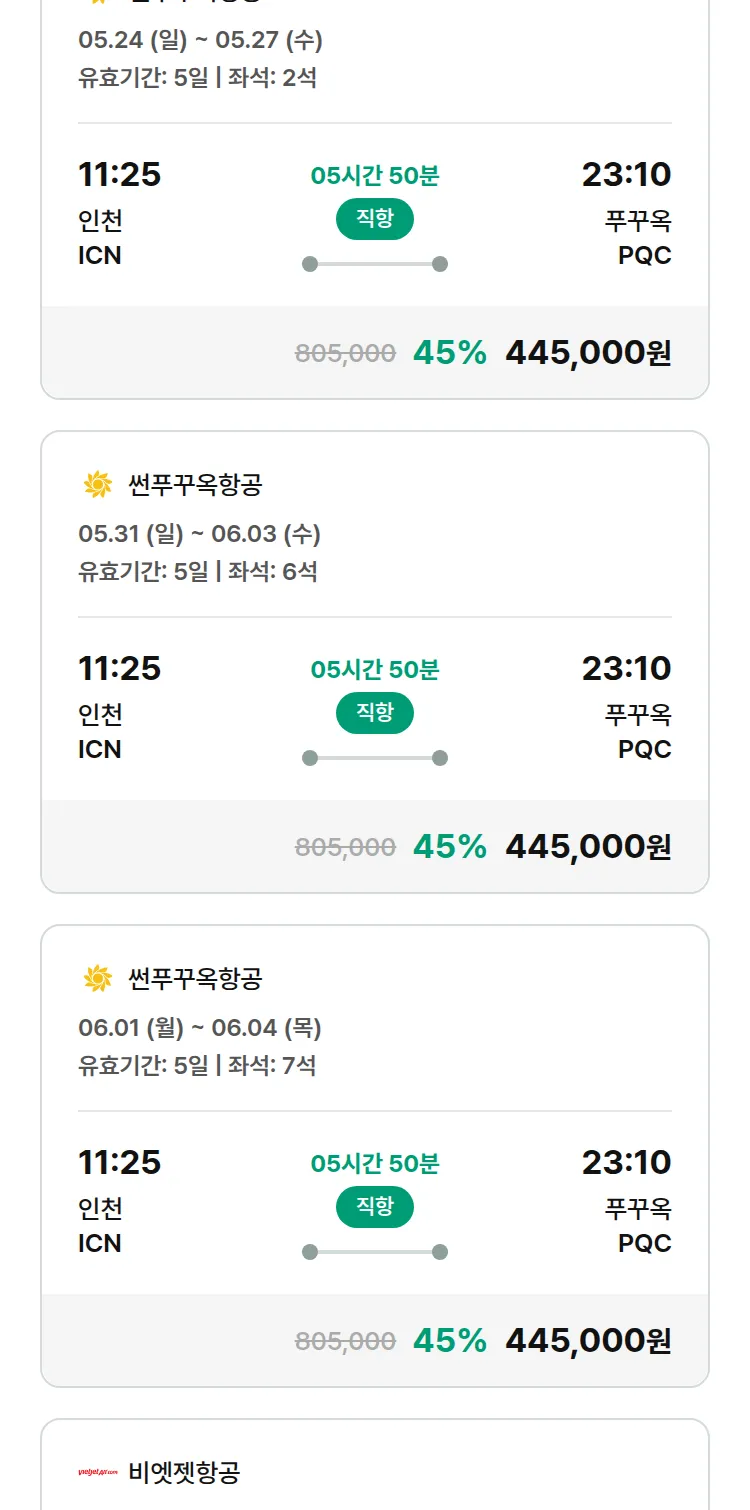Click the 45% discount on the 05.31 flight
The width and height of the screenshot is (750, 1510).
tap(450, 847)
